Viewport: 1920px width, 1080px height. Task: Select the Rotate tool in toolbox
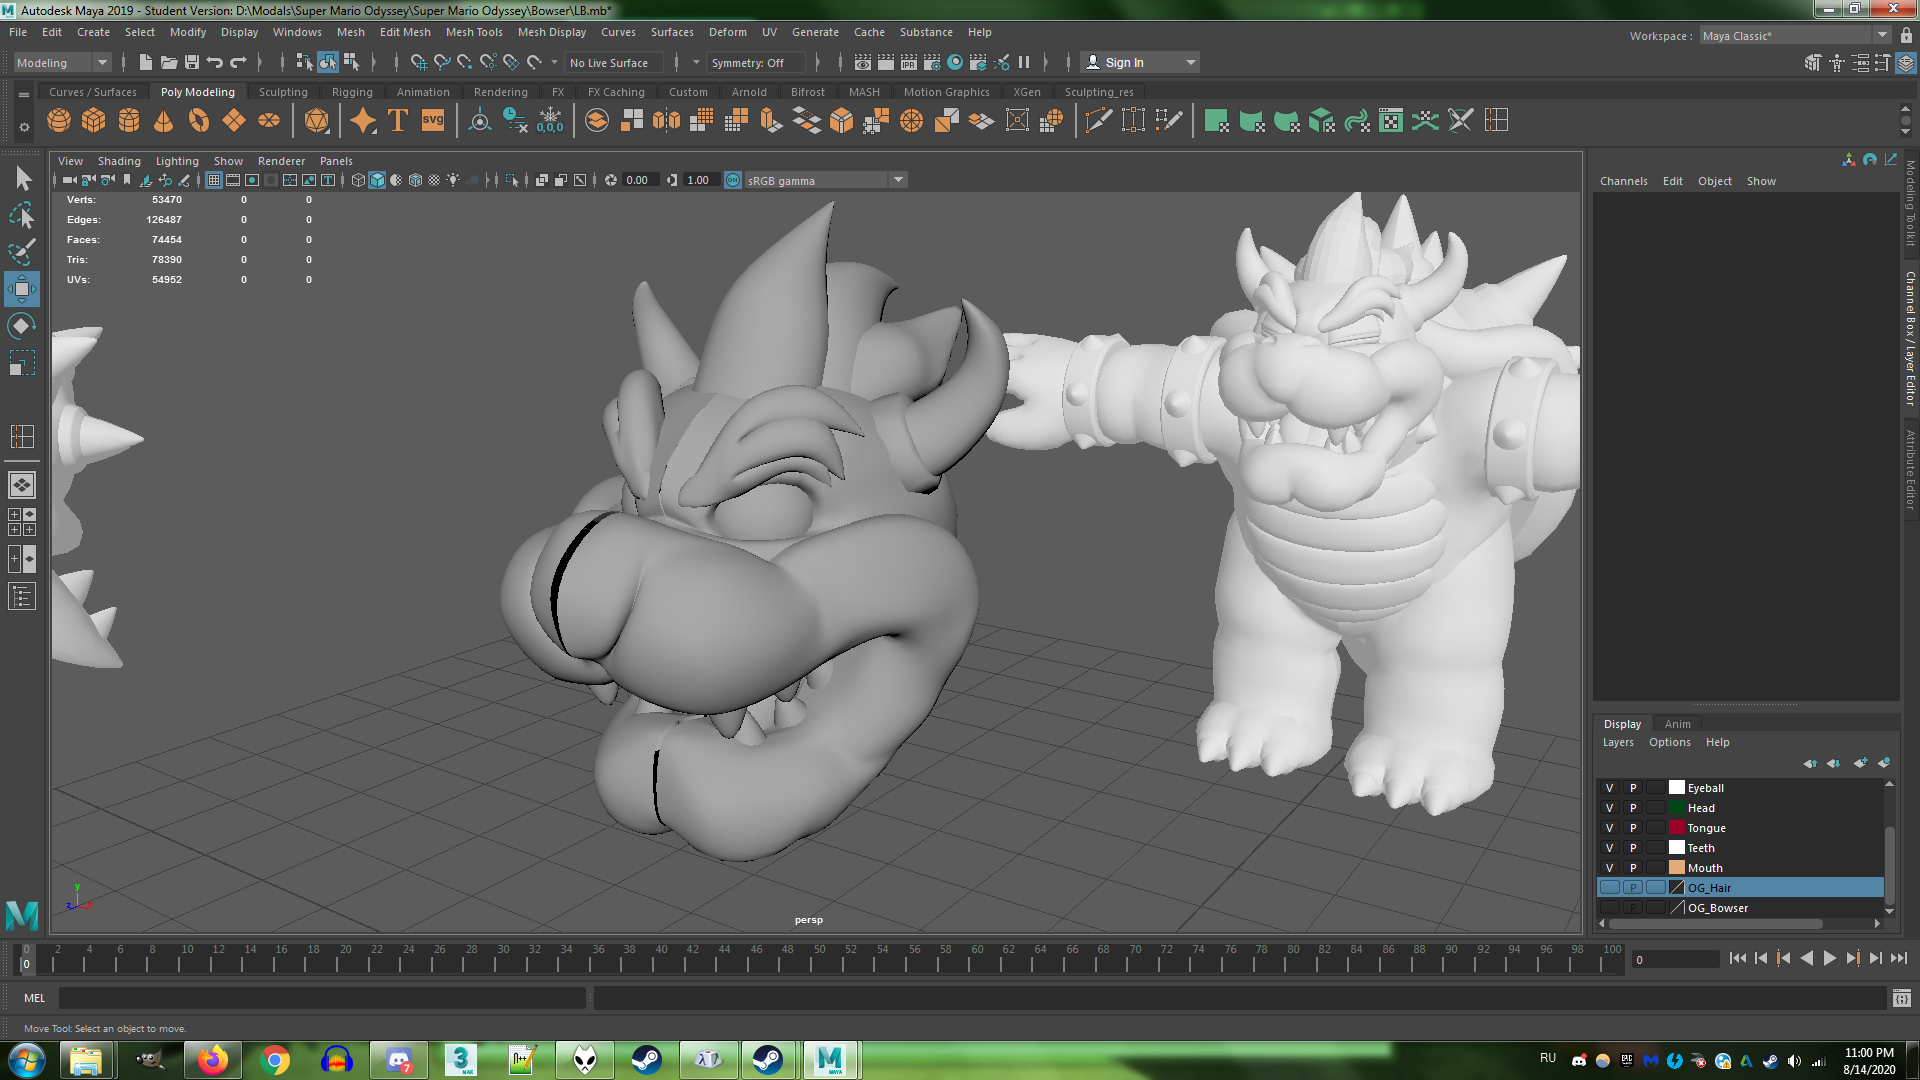coord(22,326)
